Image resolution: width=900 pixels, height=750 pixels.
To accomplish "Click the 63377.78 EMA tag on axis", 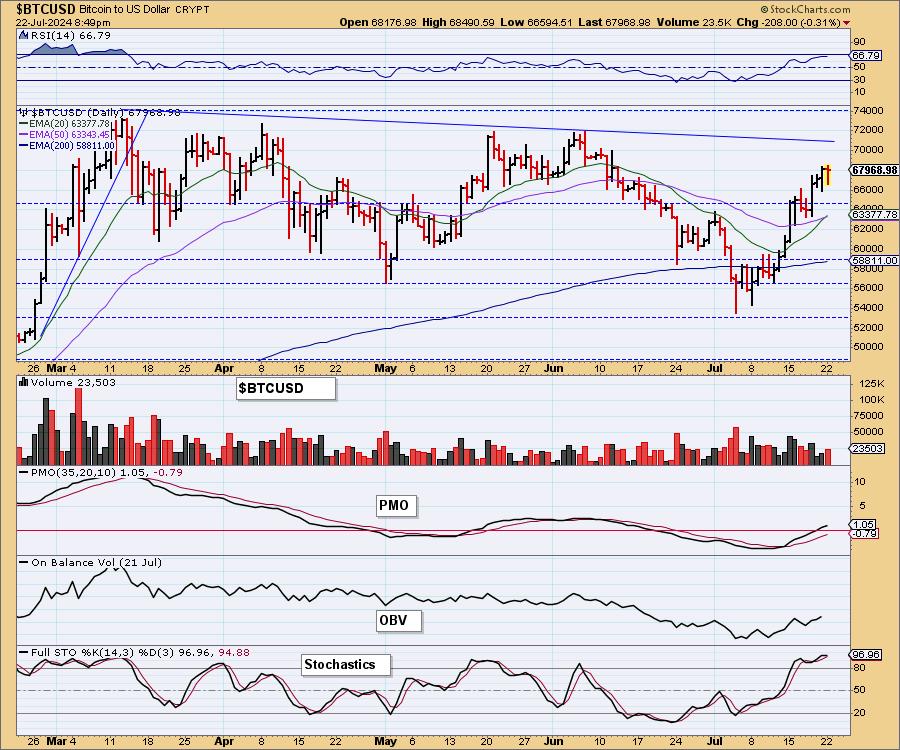I will [x=875, y=215].
